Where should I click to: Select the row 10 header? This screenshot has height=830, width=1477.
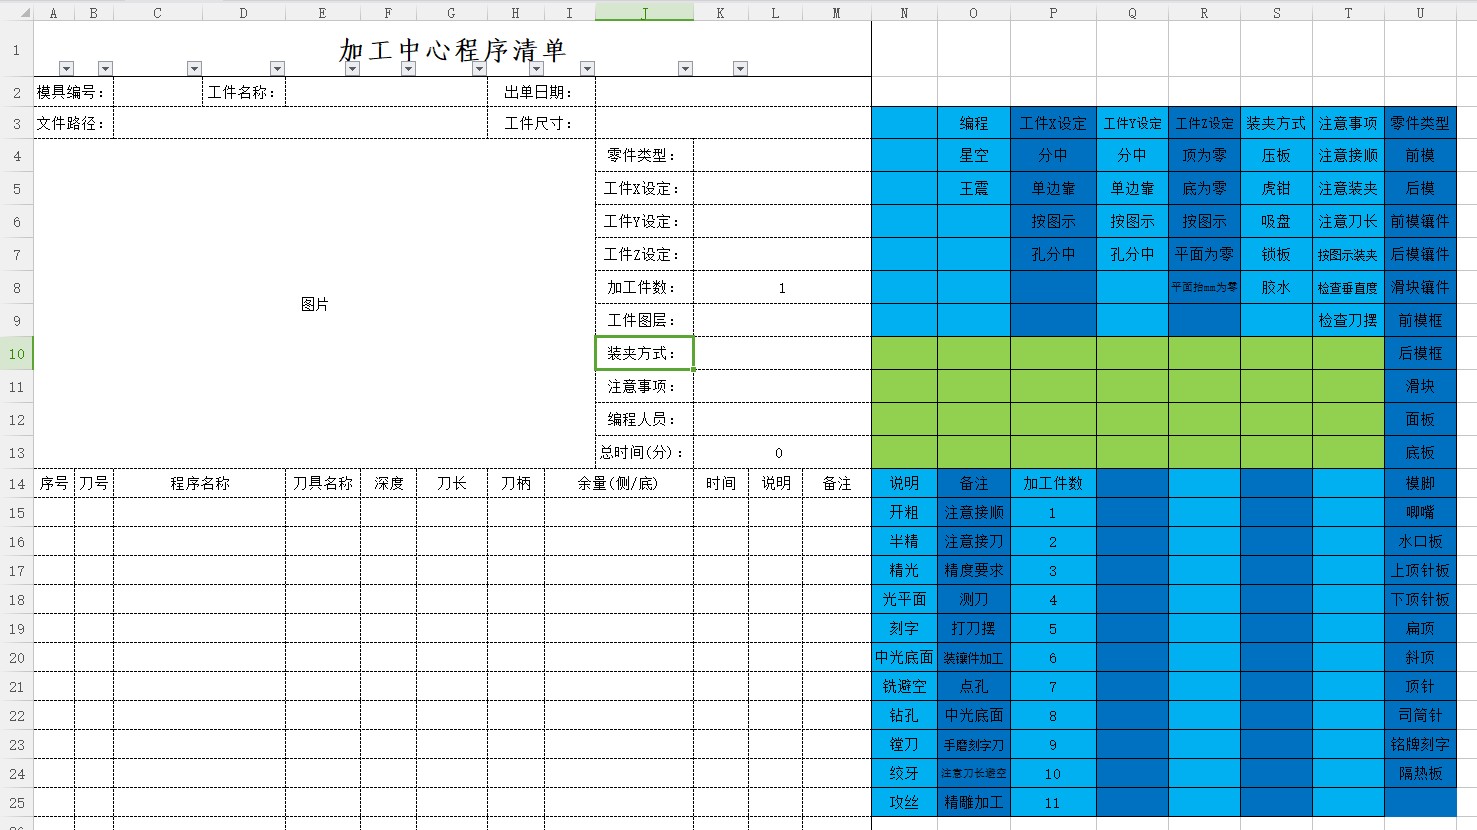[17, 353]
